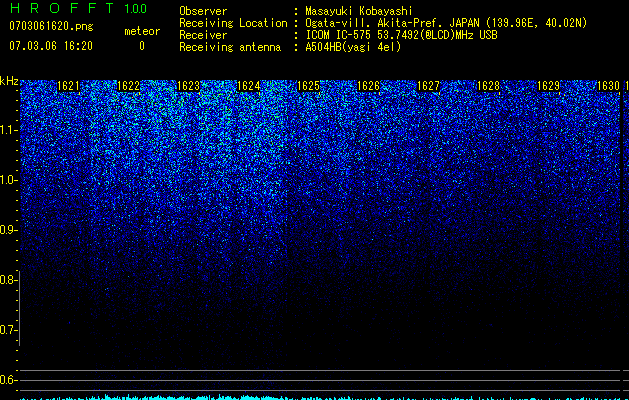Click the 1.1 frequency axis label
The width and height of the screenshot is (629, 400).
[8, 130]
